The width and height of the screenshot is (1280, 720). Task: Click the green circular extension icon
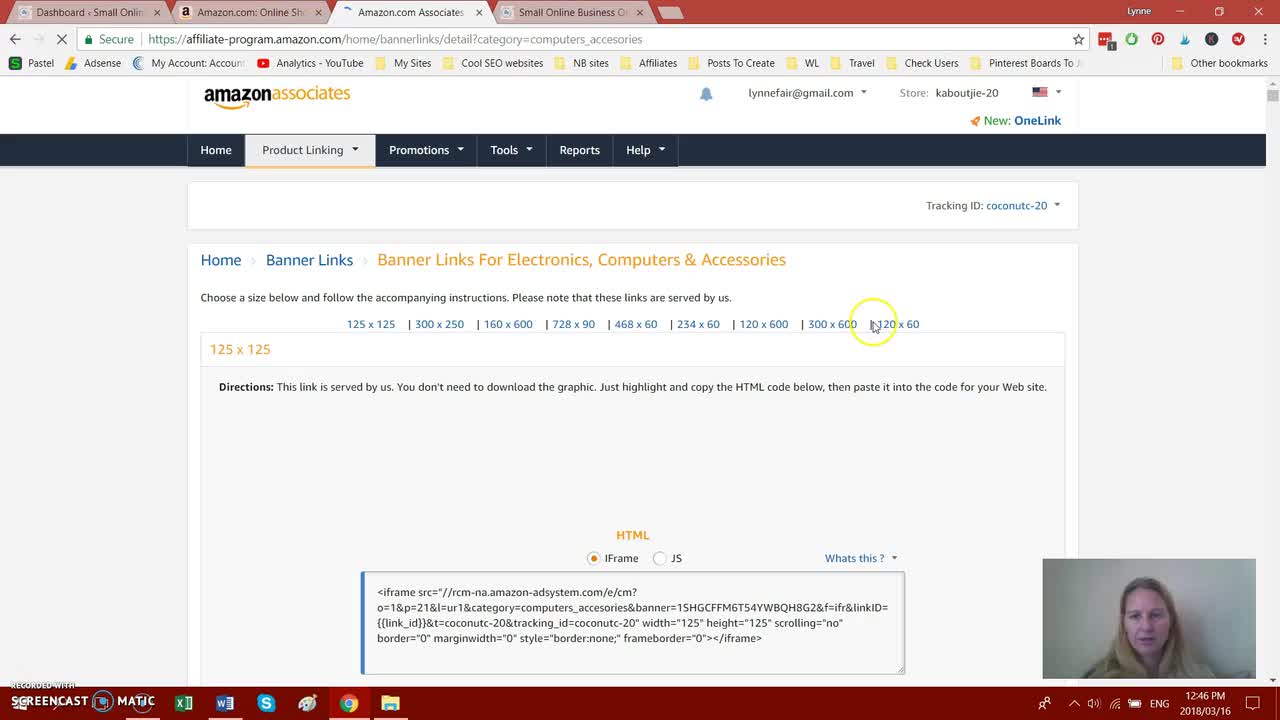[x=1131, y=39]
